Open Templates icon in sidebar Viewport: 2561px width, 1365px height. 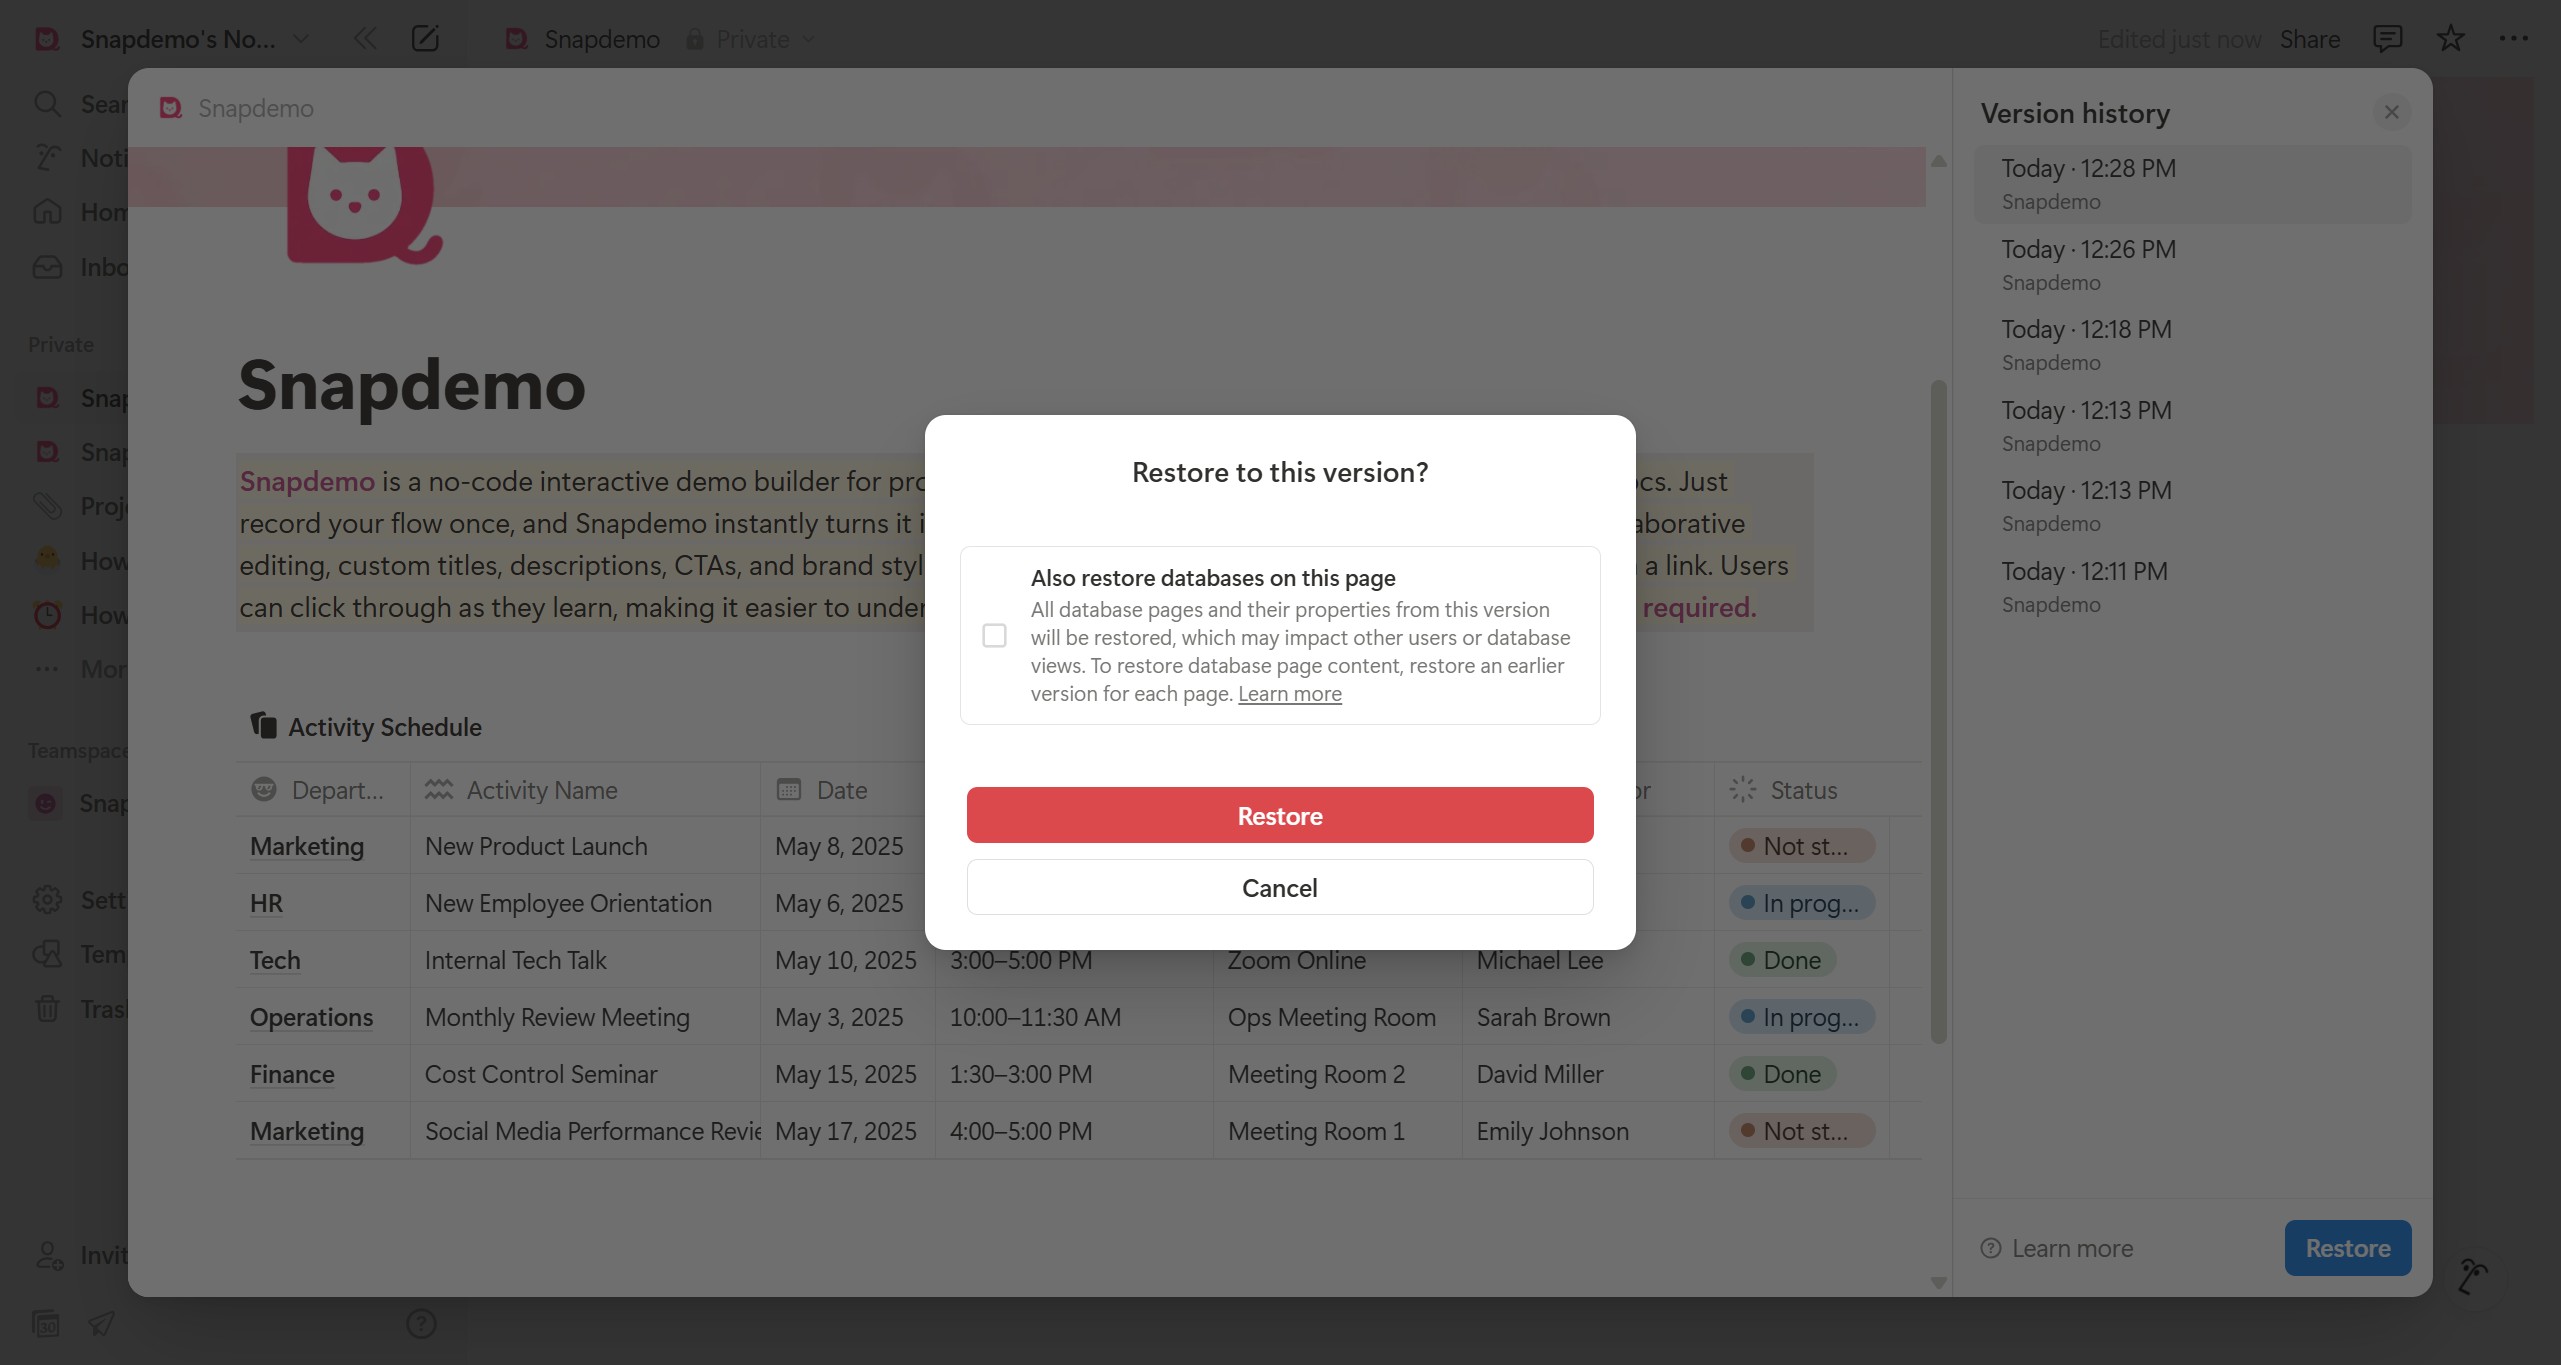pyautogui.click(x=47, y=954)
